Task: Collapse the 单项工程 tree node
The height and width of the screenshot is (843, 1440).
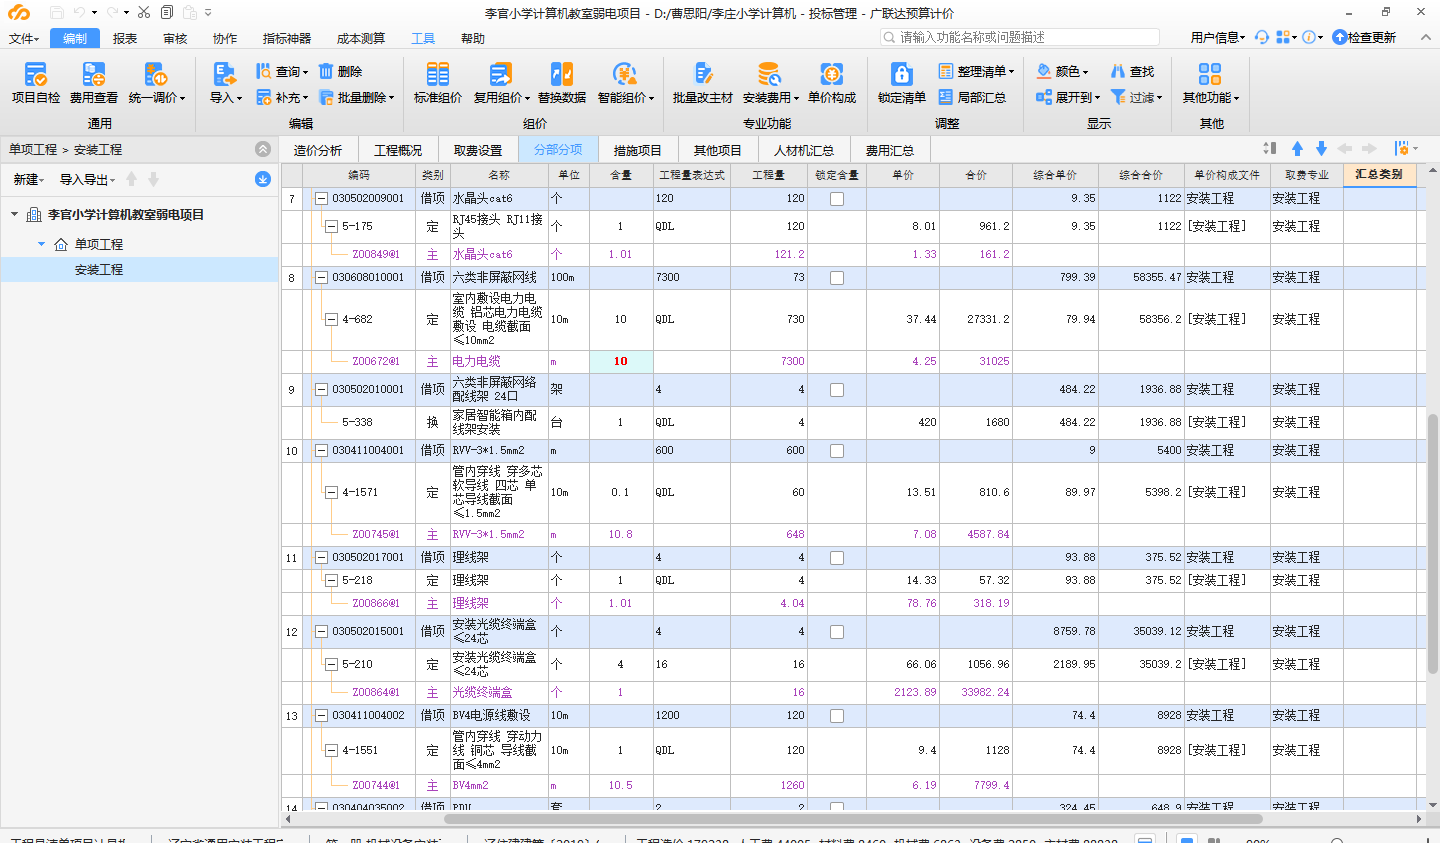Action: (x=41, y=244)
